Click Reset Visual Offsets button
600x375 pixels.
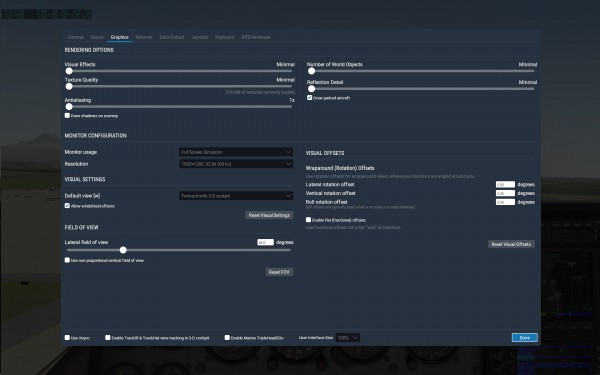511,244
